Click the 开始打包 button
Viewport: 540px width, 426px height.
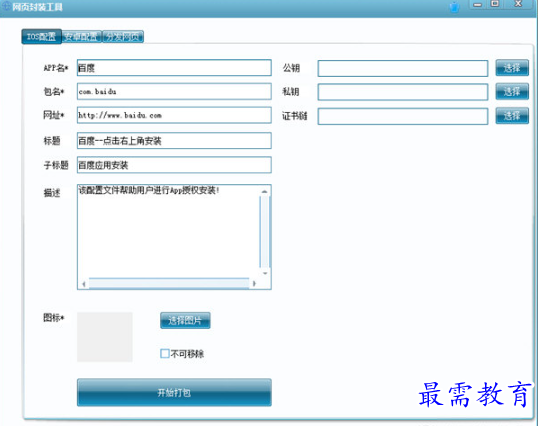click(174, 393)
